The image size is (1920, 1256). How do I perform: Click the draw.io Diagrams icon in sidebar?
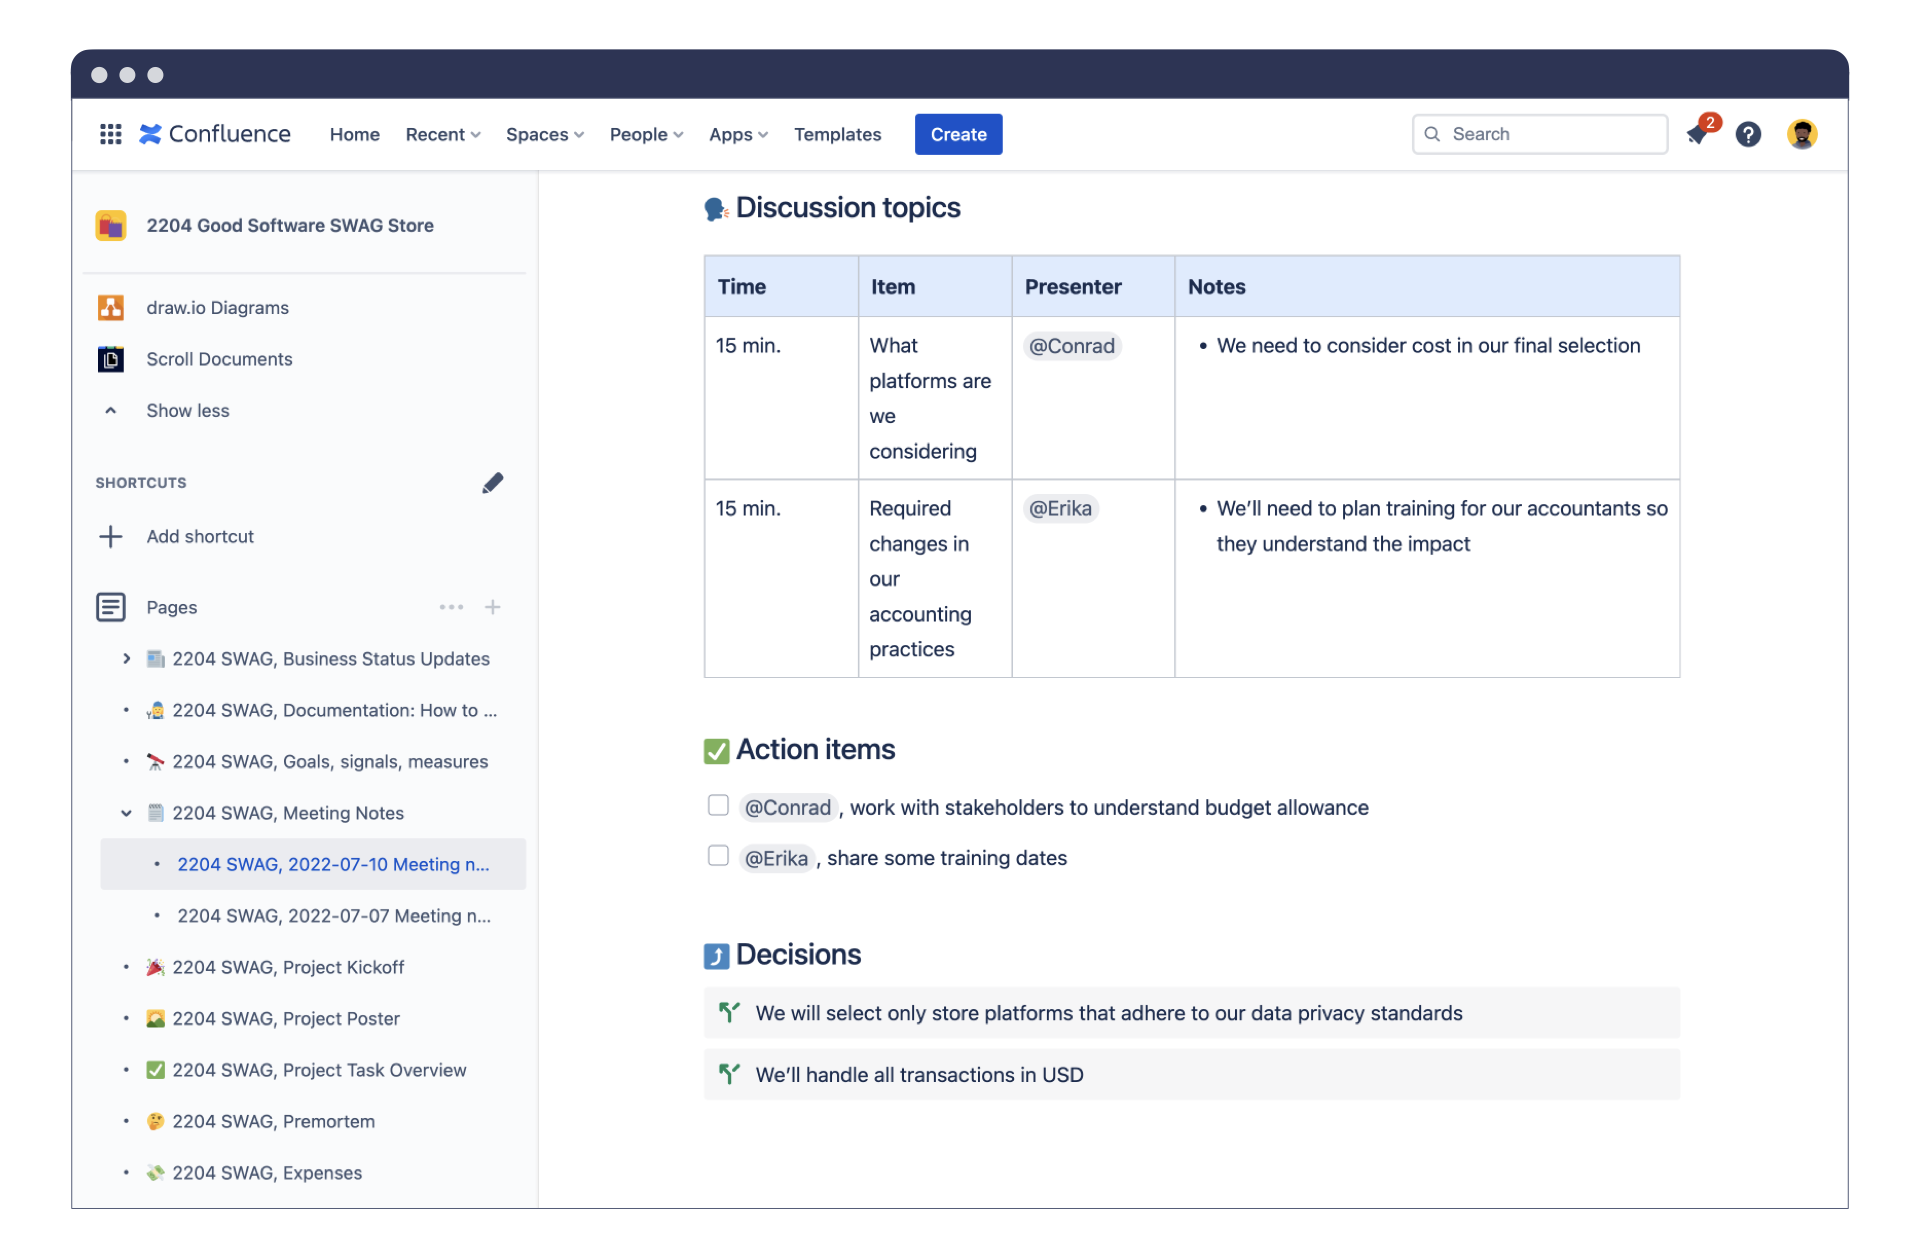111,306
